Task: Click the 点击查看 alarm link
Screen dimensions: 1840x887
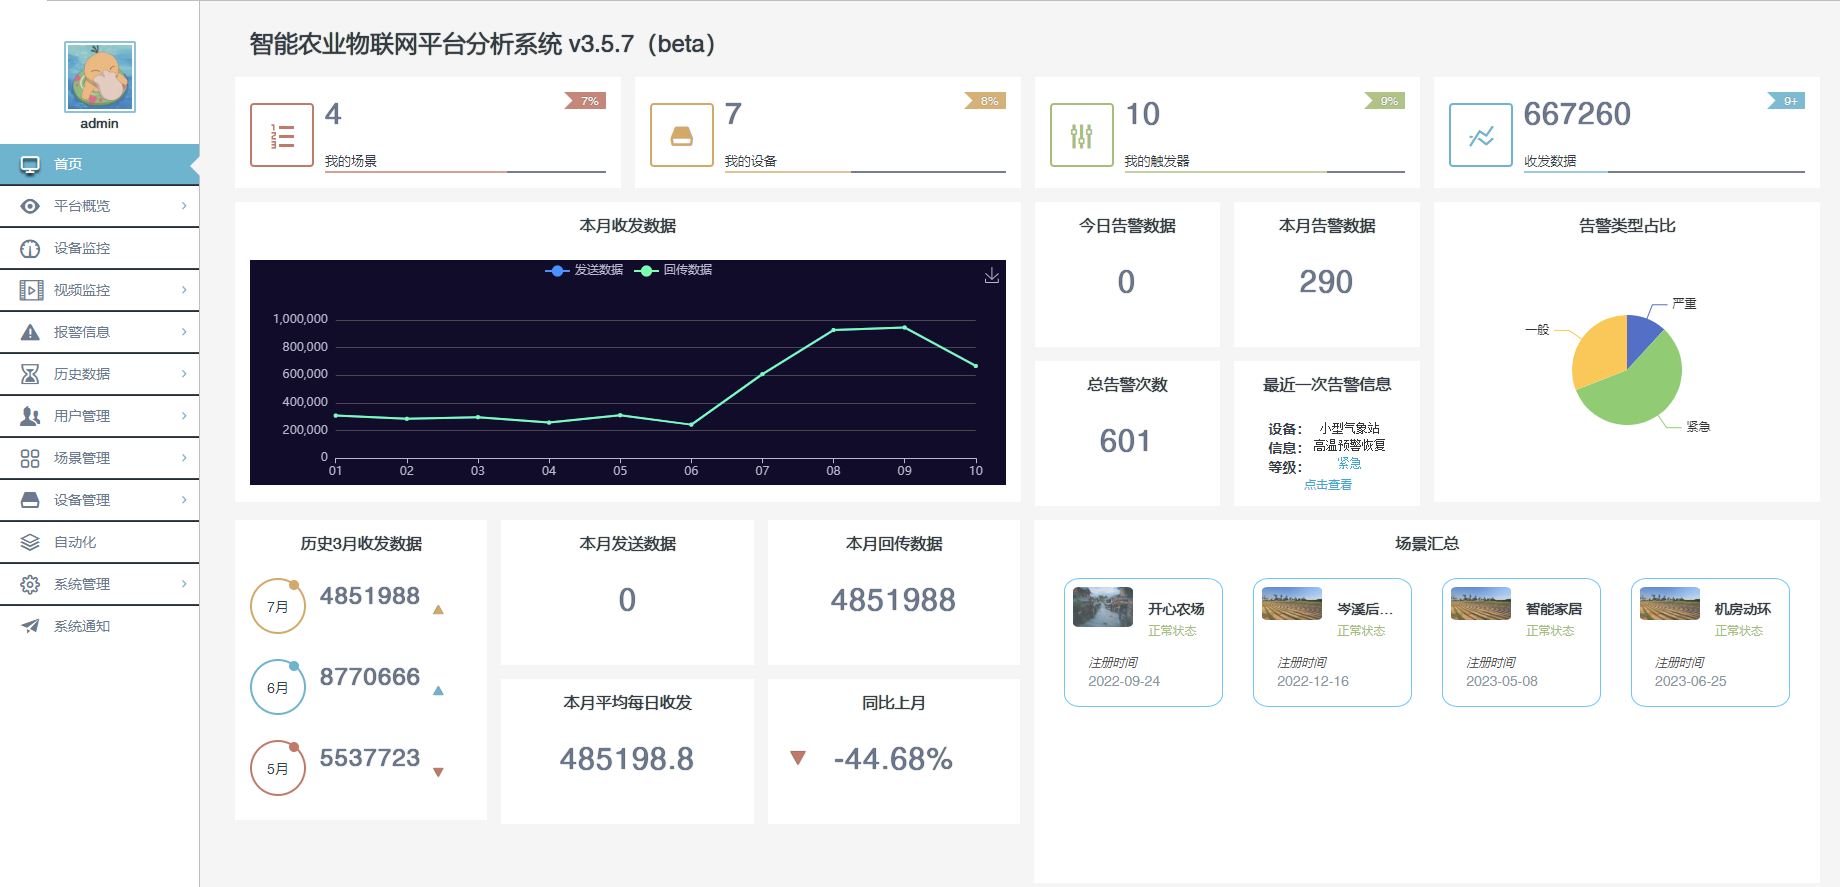Action: click(1328, 485)
